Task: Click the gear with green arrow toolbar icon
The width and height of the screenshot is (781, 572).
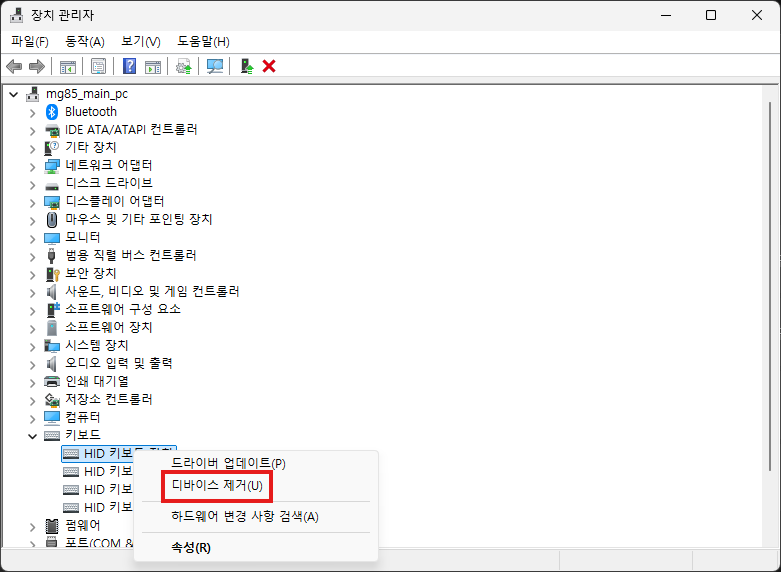Action: [x=184, y=66]
